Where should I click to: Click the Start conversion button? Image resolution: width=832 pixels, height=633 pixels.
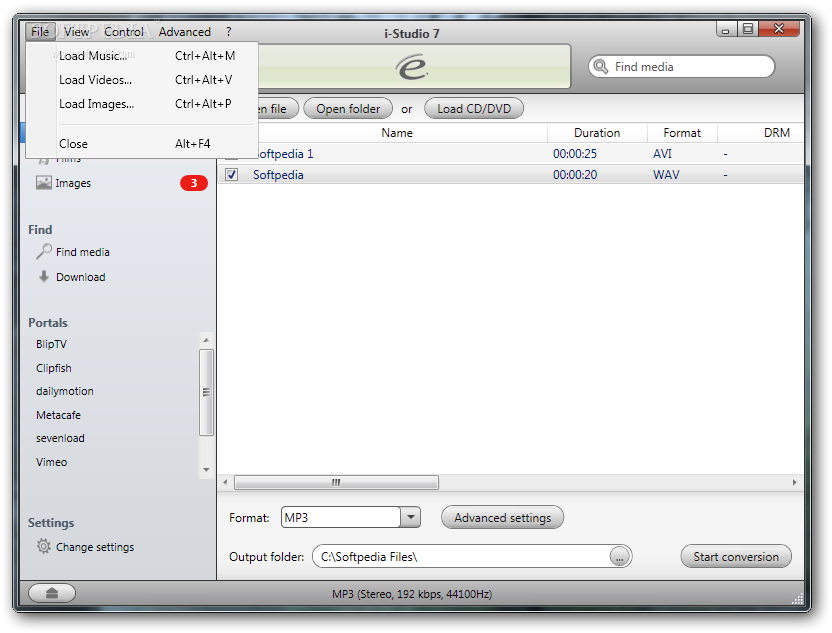click(736, 557)
